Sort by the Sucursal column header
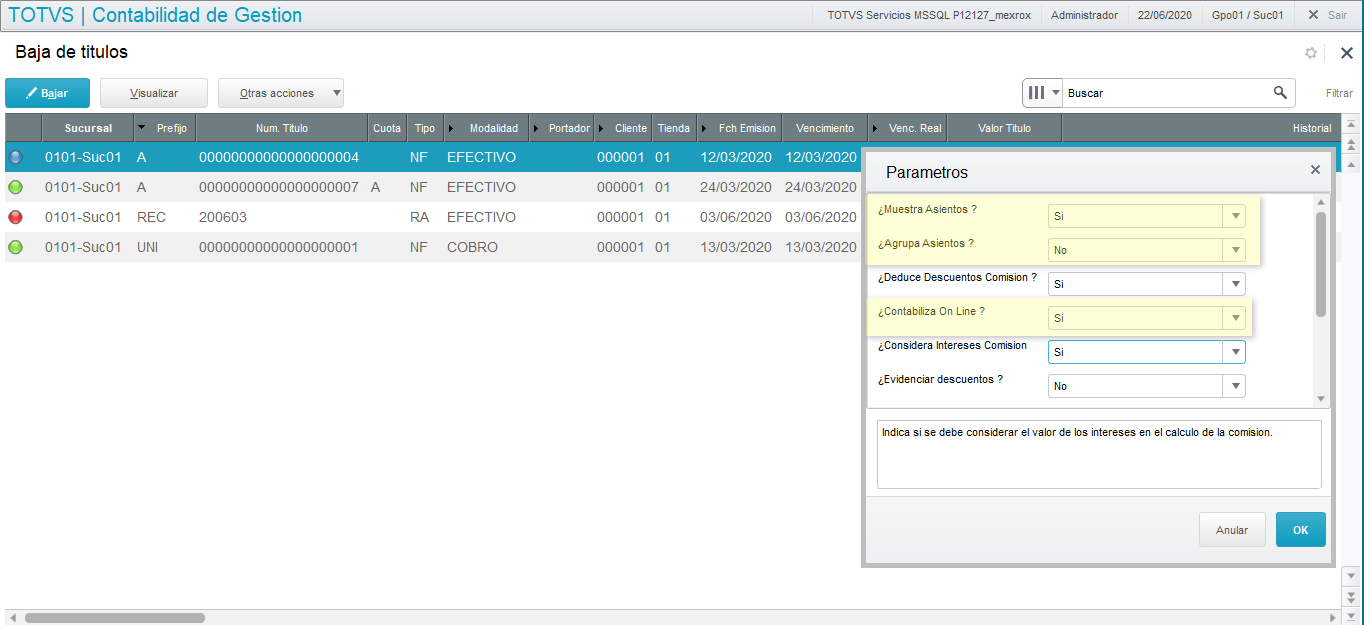Image resolution: width=1364 pixels, height=625 pixels. (88, 128)
